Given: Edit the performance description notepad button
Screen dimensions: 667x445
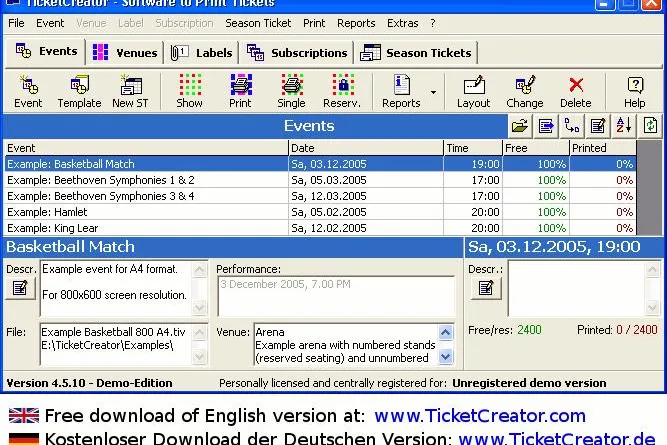Looking at the screenshot, I should point(486,288).
